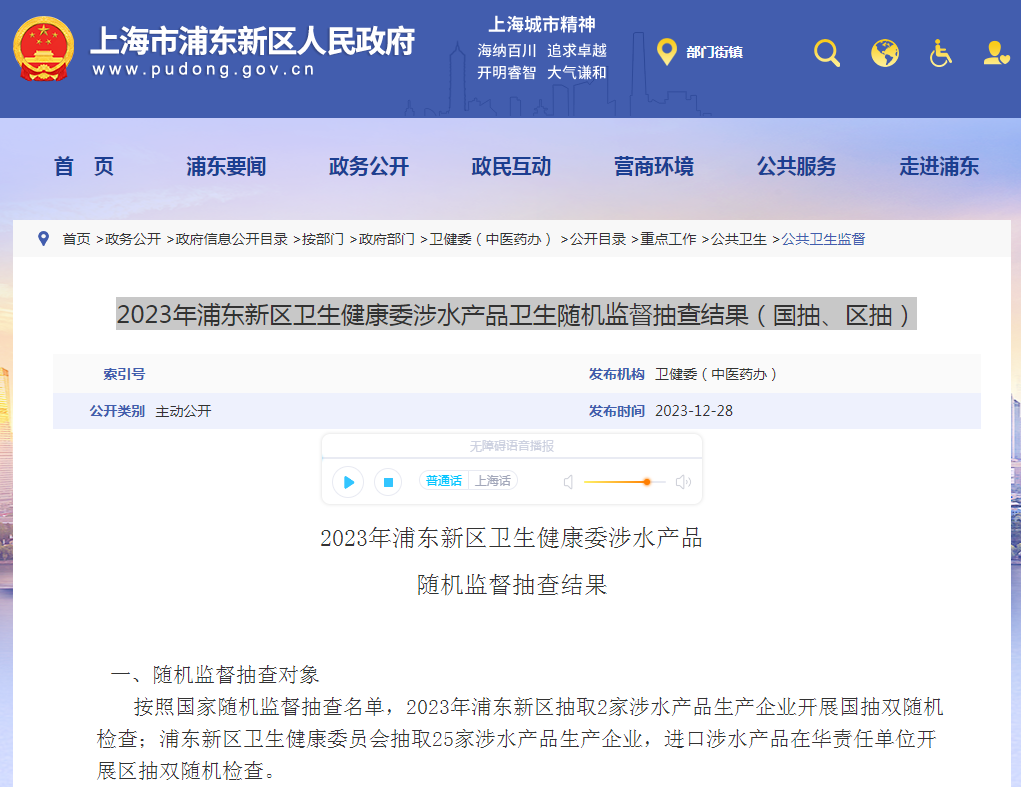Screen dimensions: 1021x787
Task: Click the 索引号 label
Action: pyautogui.click(x=124, y=374)
